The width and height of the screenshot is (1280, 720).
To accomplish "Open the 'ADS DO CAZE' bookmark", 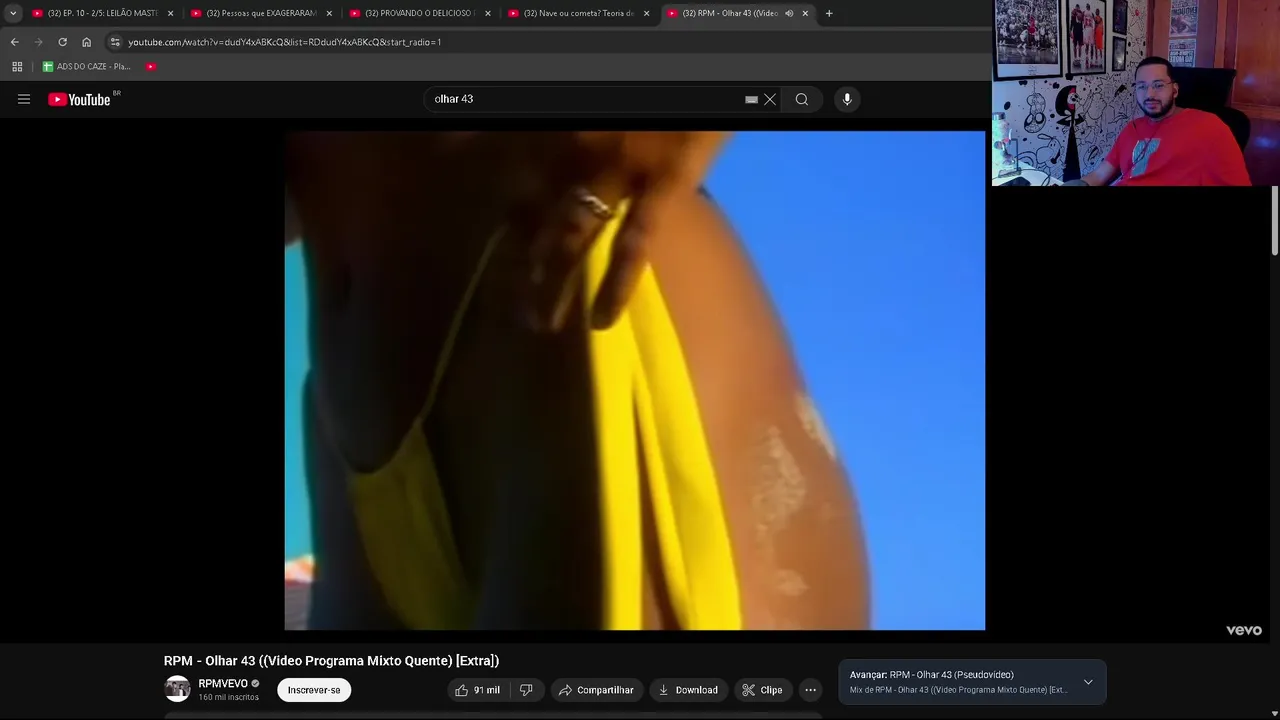I will coord(87,66).
